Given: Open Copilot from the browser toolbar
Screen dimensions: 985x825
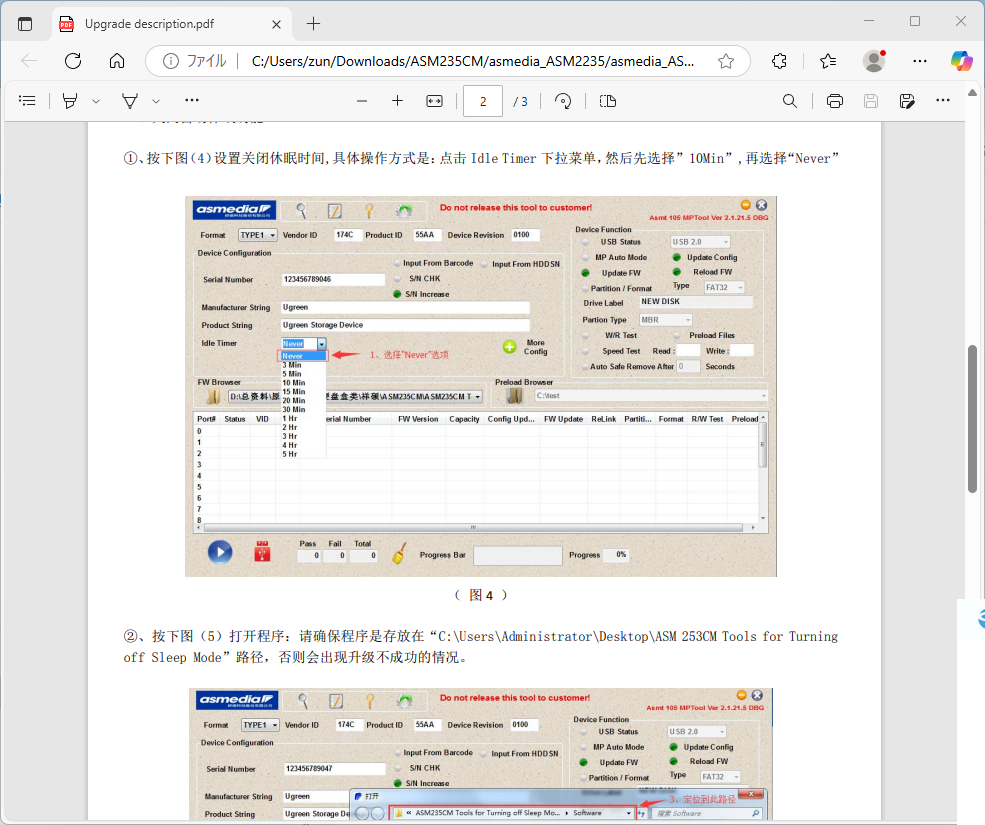Looking at the screenshot, I should tap(961, 61).
